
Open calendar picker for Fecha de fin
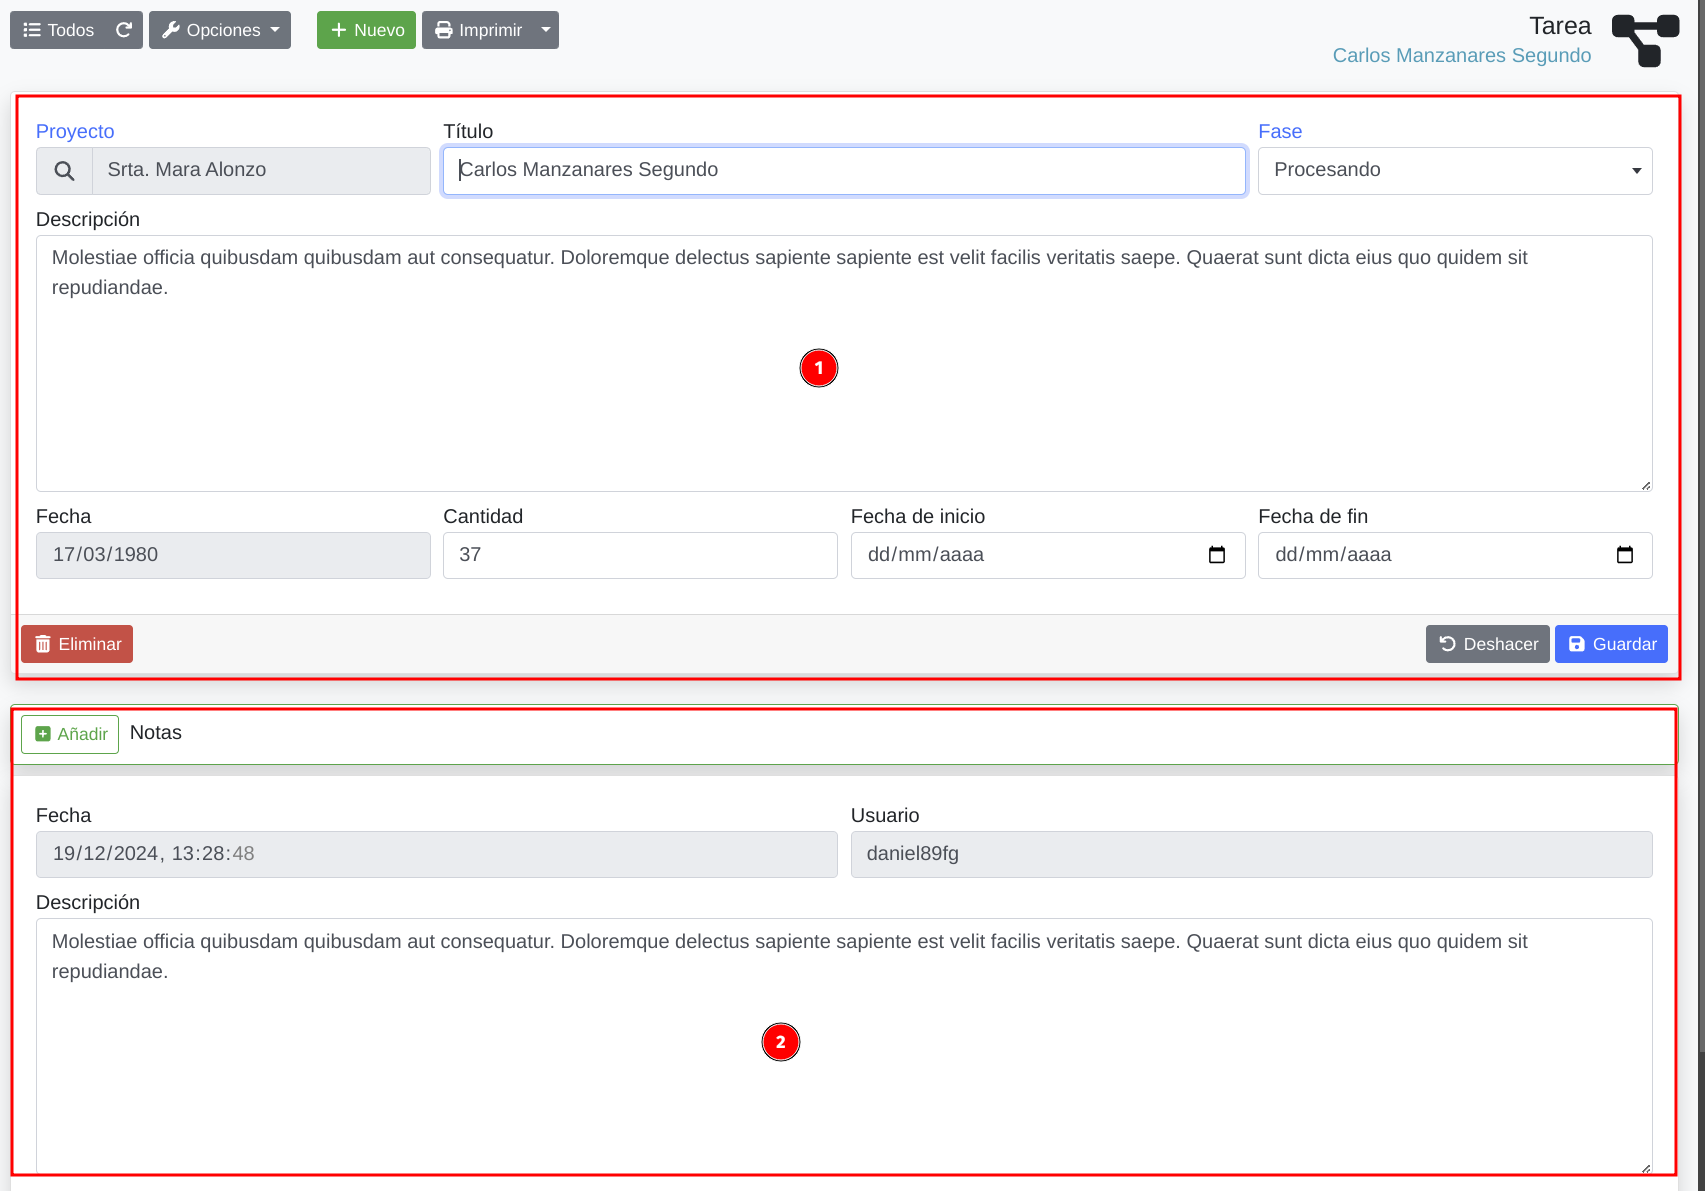1625,555
